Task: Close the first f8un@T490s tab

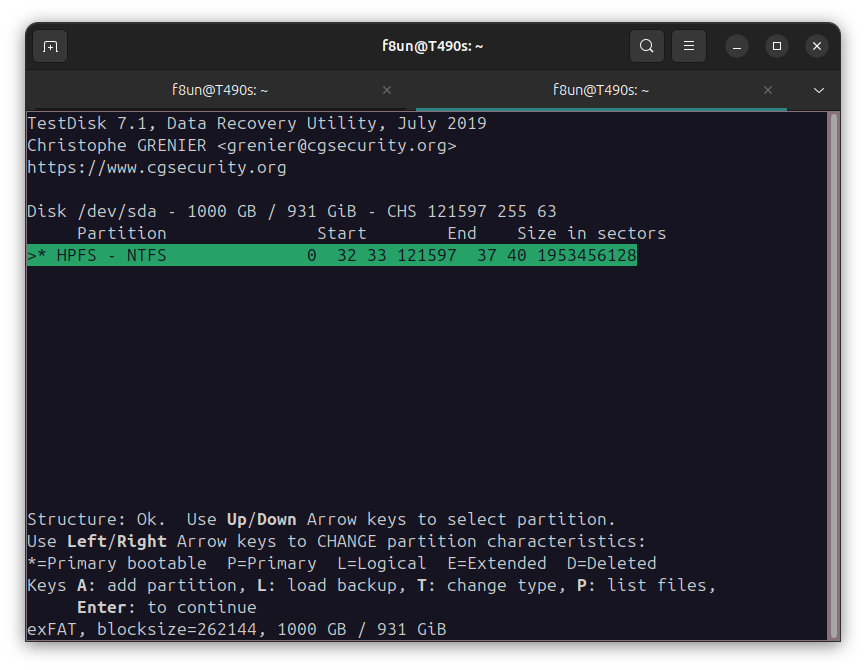Action: pyautogui.click(x=387, y=90)
